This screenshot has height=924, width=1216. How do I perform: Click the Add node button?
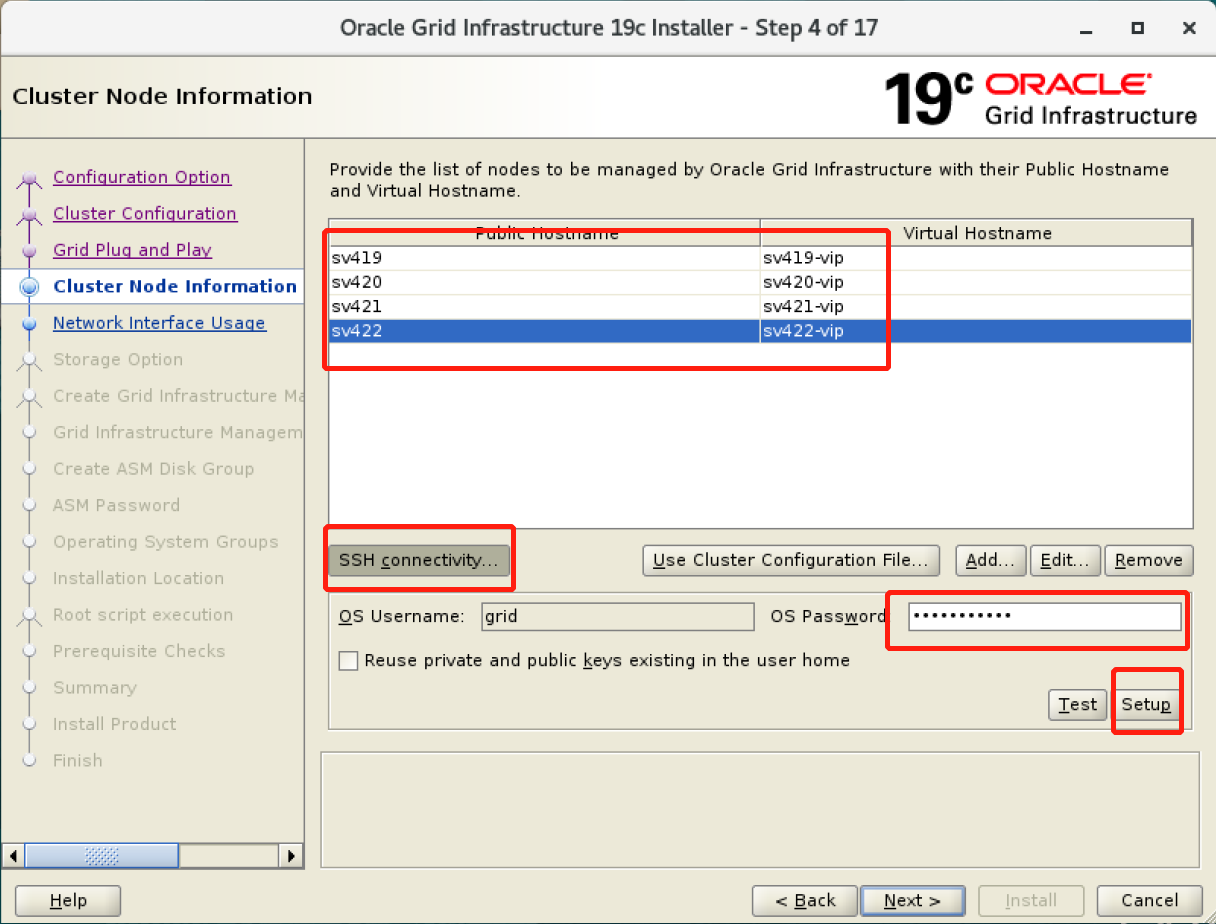pos(991,561)
